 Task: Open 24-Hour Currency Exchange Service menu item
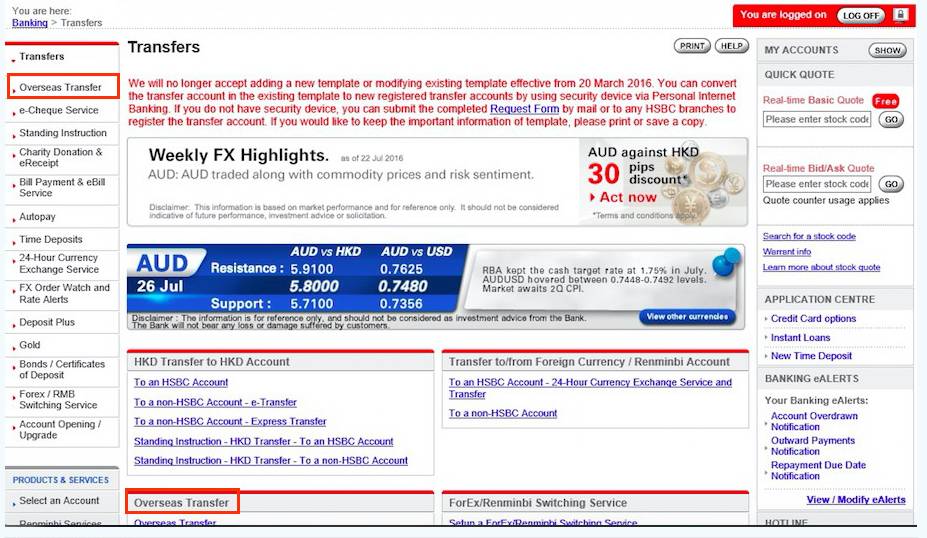tap(59, 264)
